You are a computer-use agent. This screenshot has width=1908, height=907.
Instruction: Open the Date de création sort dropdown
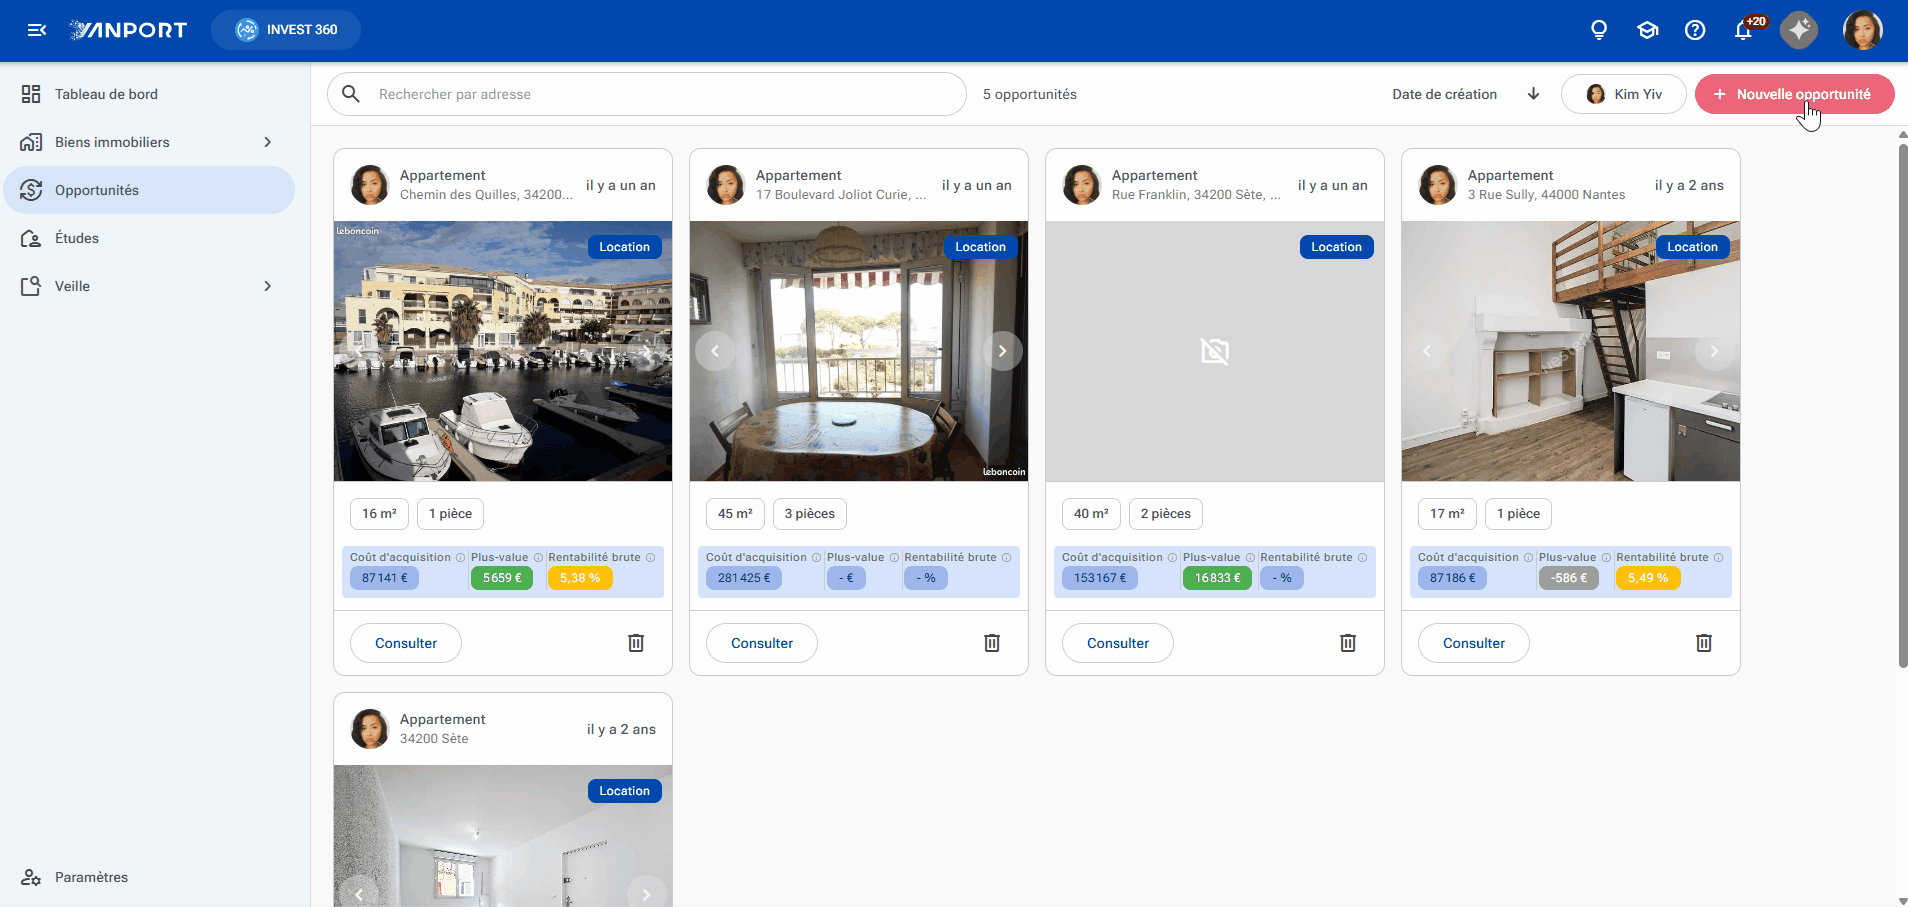(x=1445, y=94)
